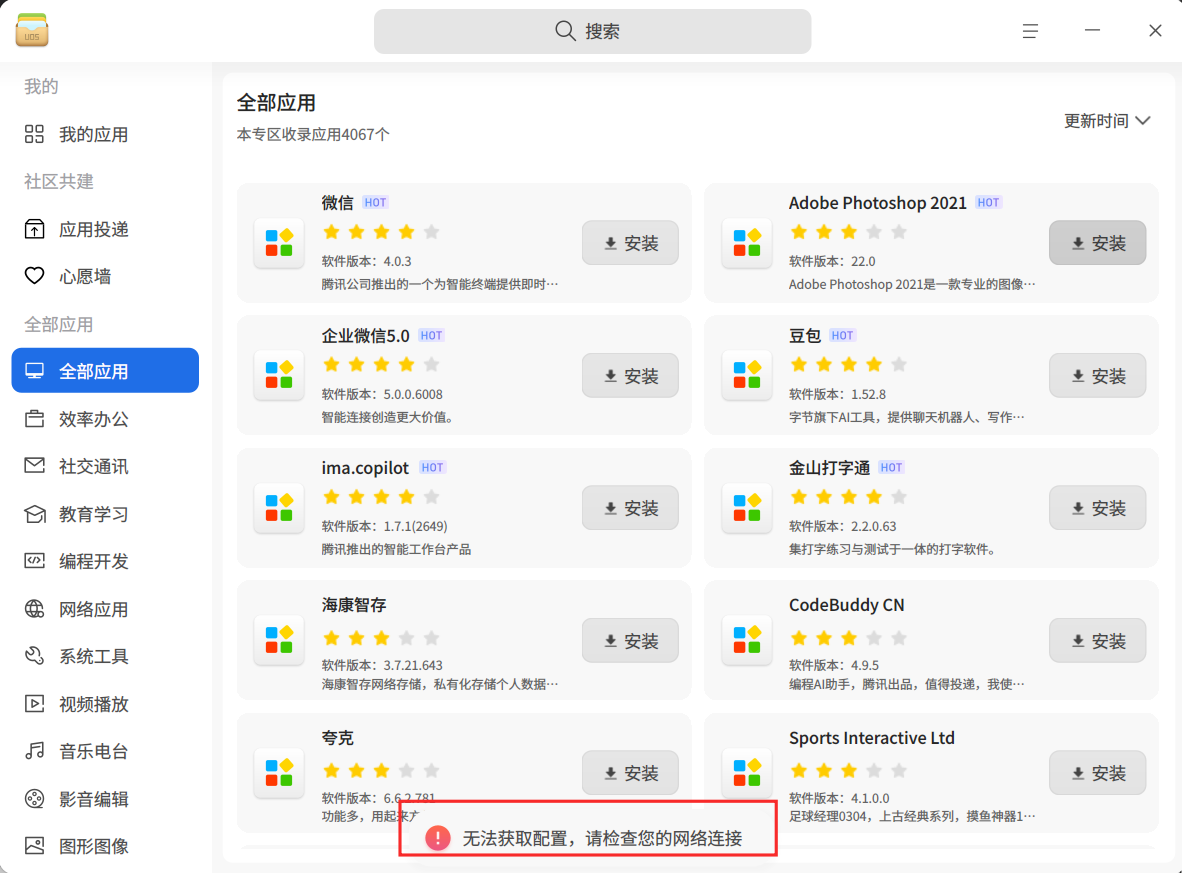Click the 搜索 input field

[x=593, y=31]
